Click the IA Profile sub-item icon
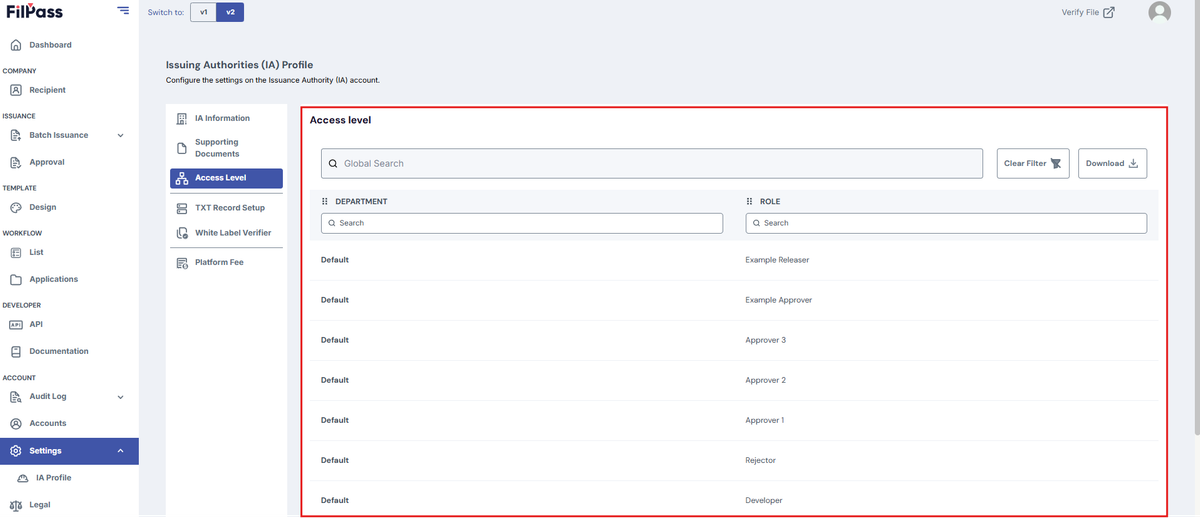 click(x=23, y=478)
